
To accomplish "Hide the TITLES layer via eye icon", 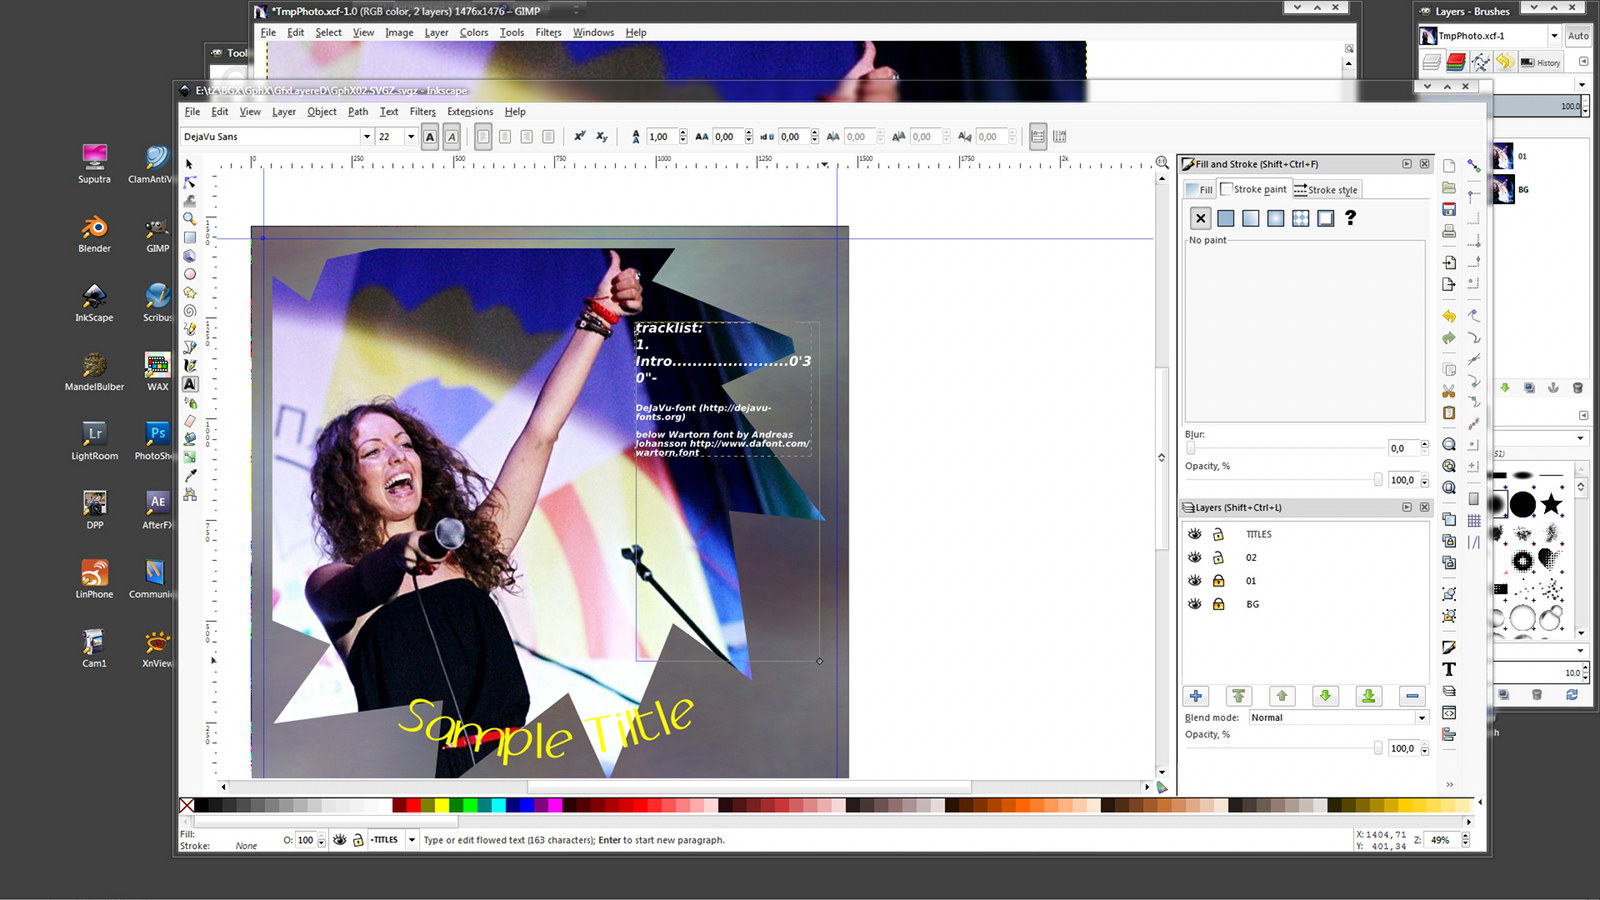I will [1194, 534].
